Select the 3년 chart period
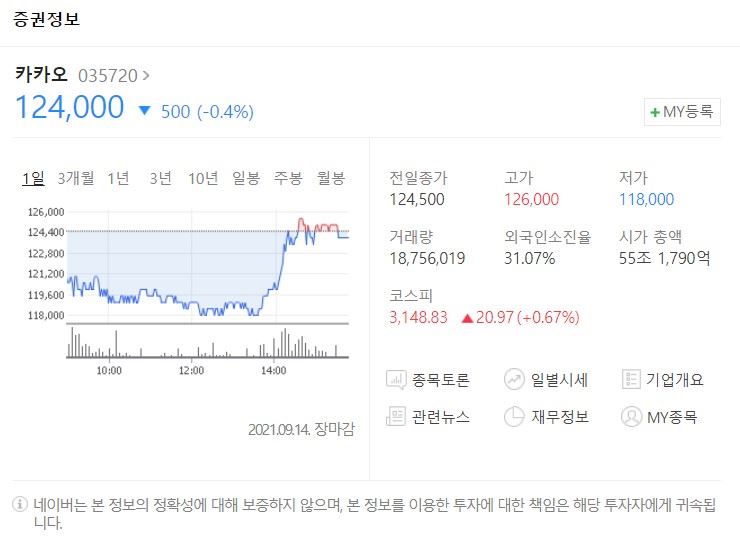Screen dimensions: 740x542 [160, 178]
